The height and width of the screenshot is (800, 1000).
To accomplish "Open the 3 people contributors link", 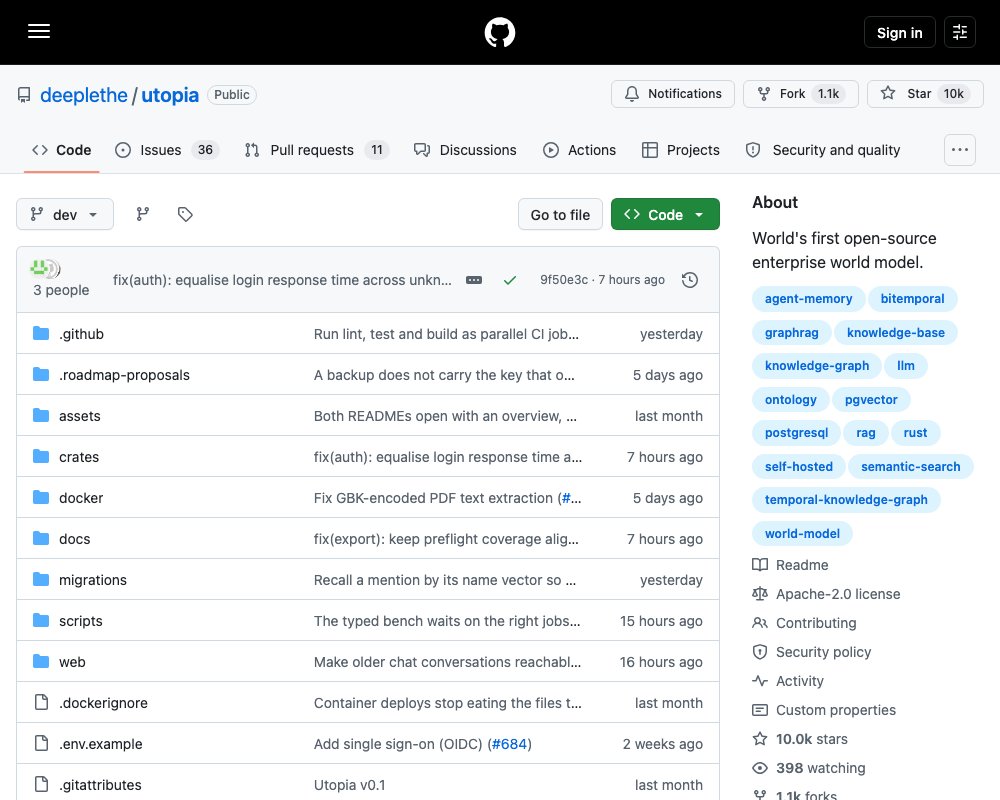I will 61,290.
